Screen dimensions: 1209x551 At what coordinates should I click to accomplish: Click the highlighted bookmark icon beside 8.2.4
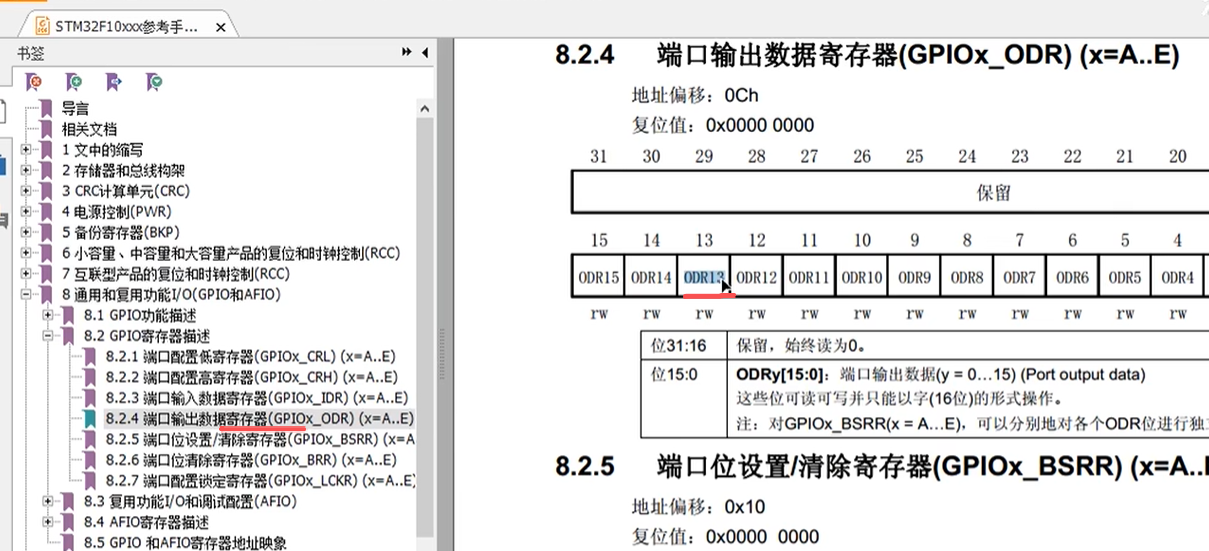coord(90,419)
